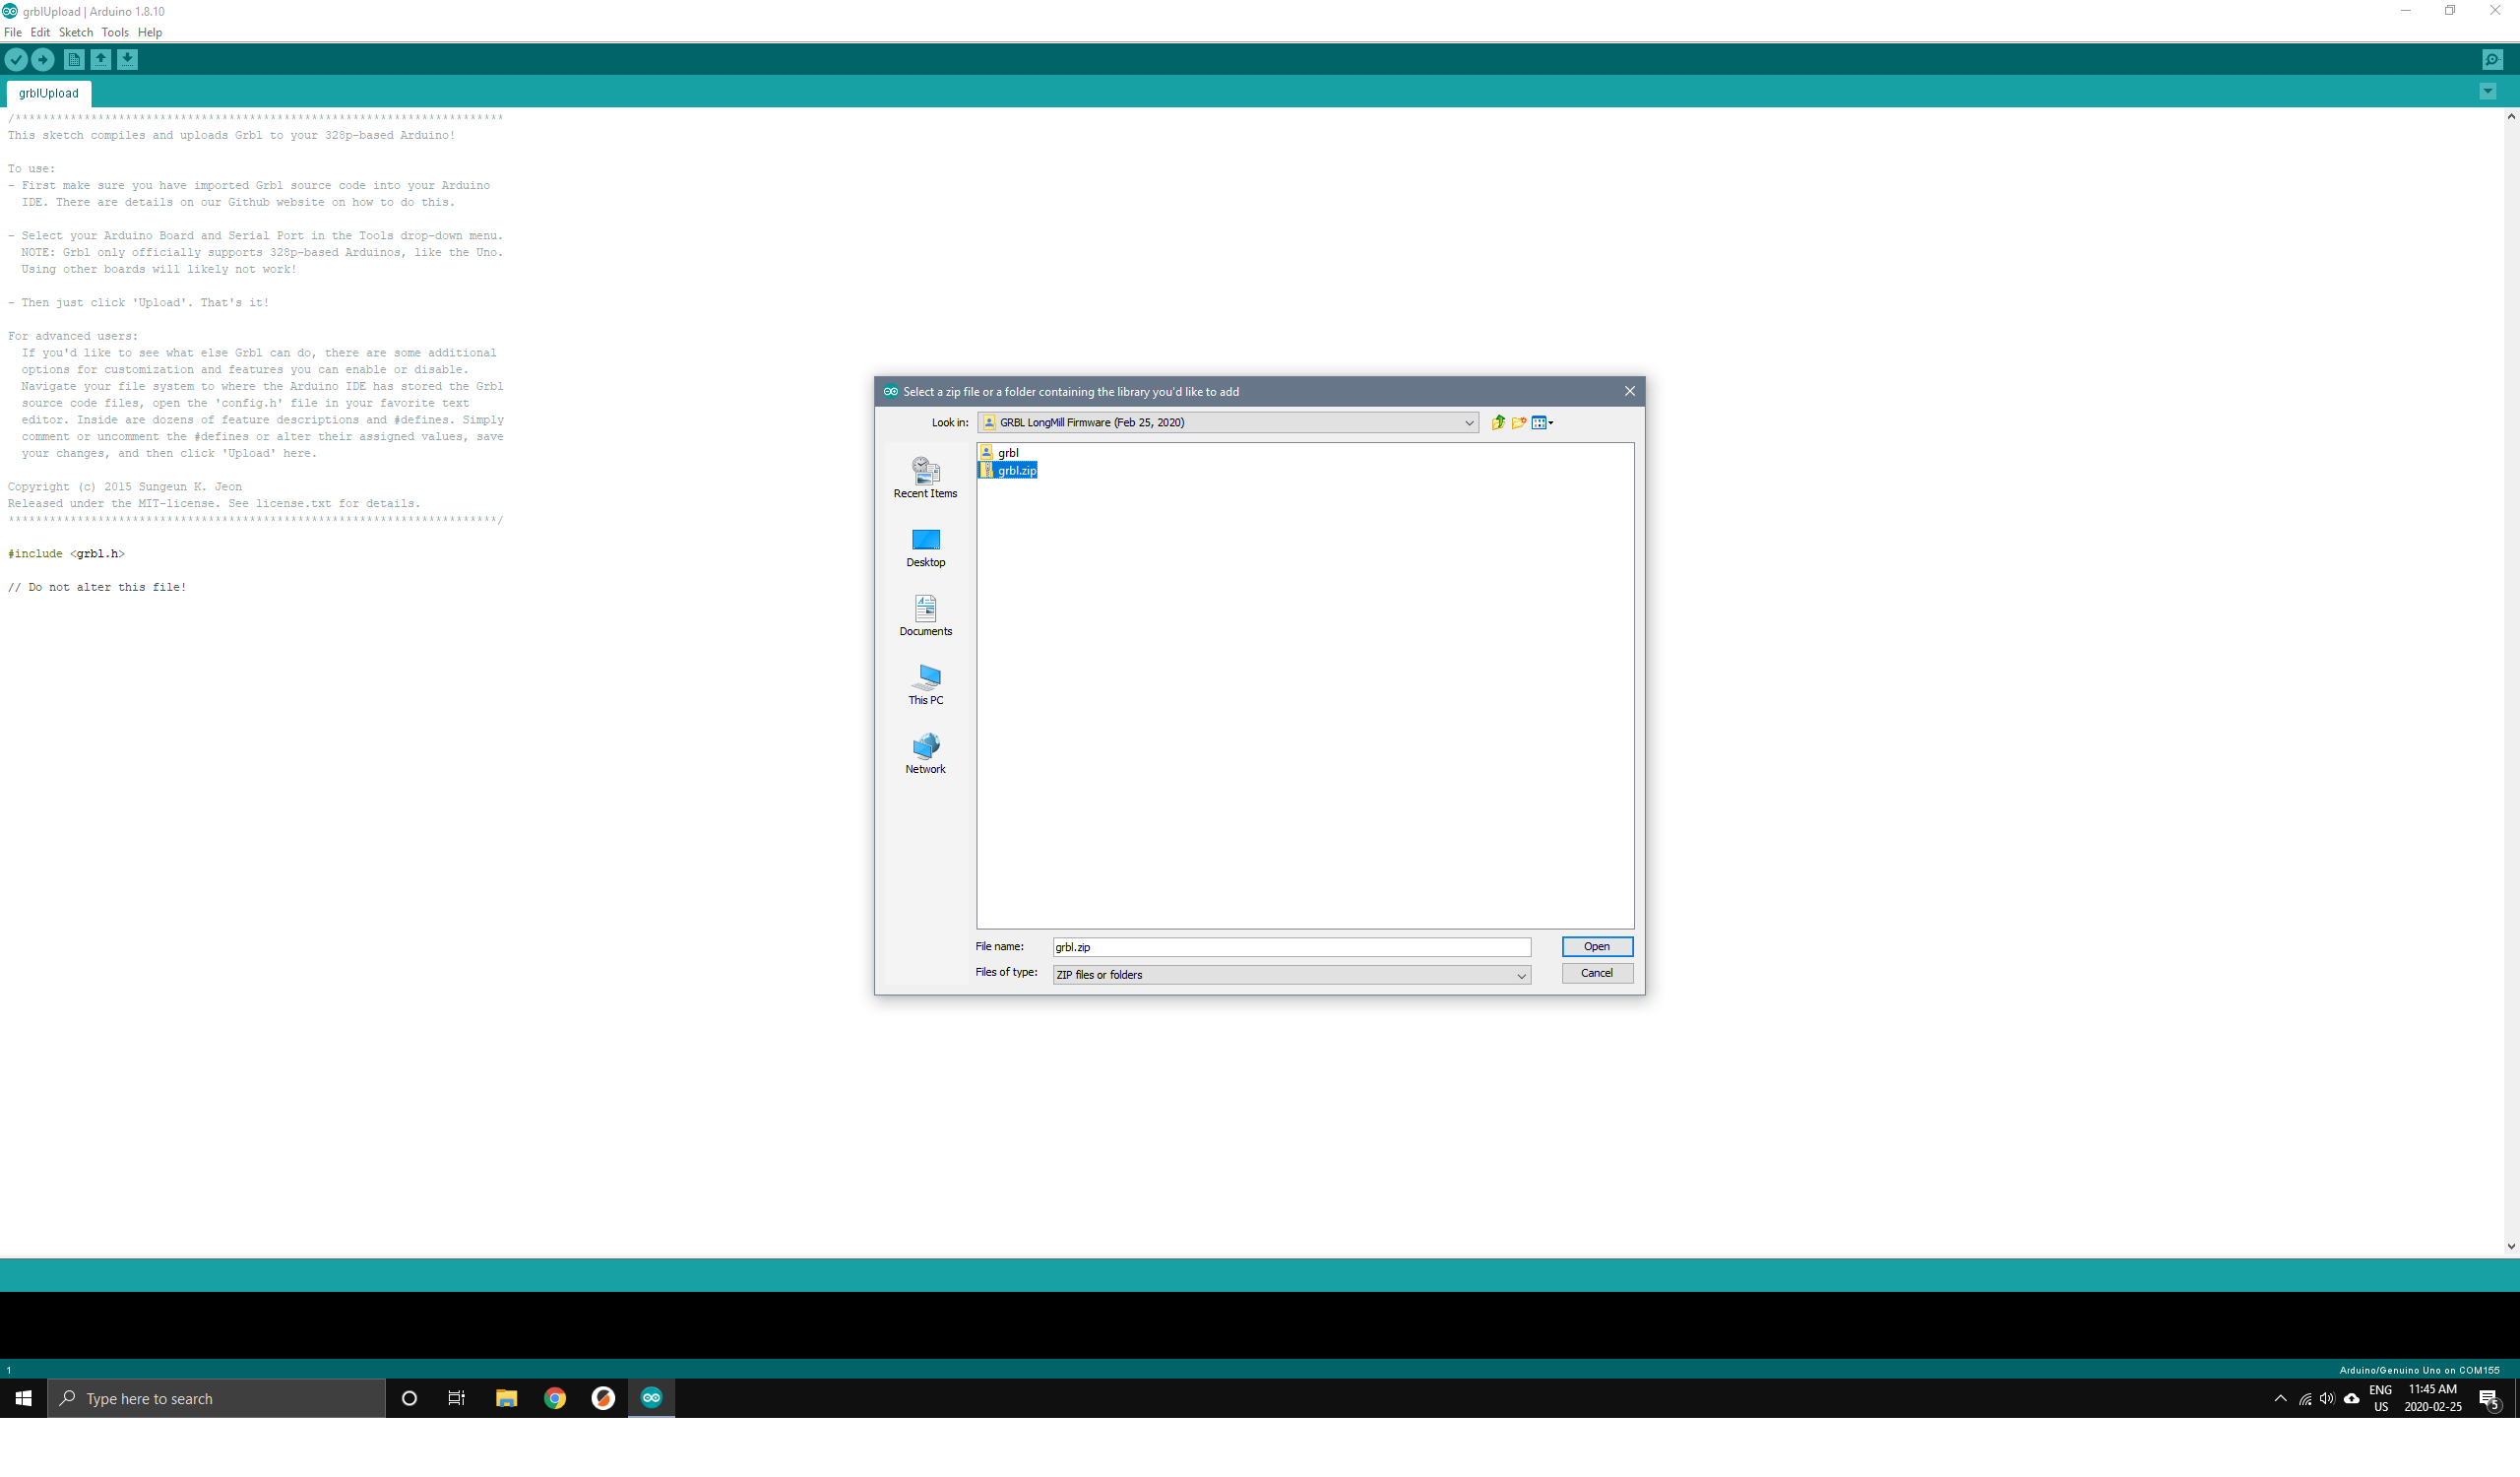Open Google Chrome from taskbar
The height and width of the screenshot is (1477, 2520).
coord(555,1399)
